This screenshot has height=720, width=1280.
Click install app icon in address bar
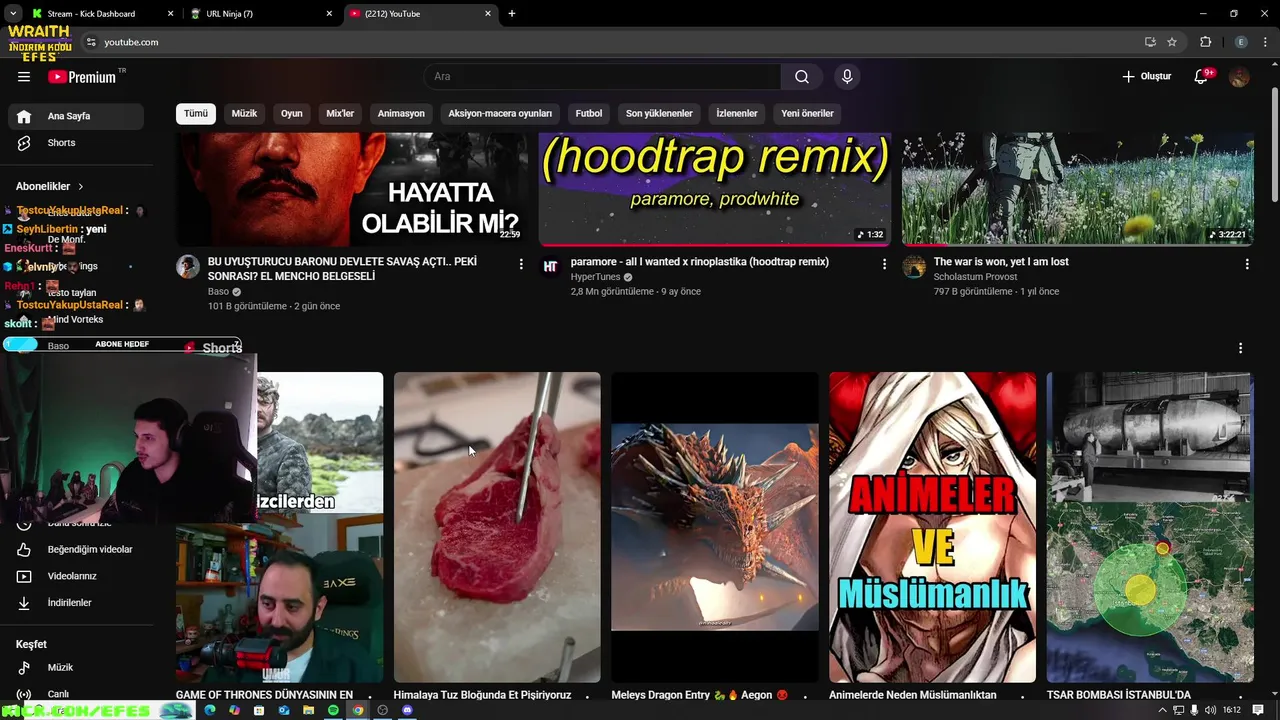tap(1150, 42)
